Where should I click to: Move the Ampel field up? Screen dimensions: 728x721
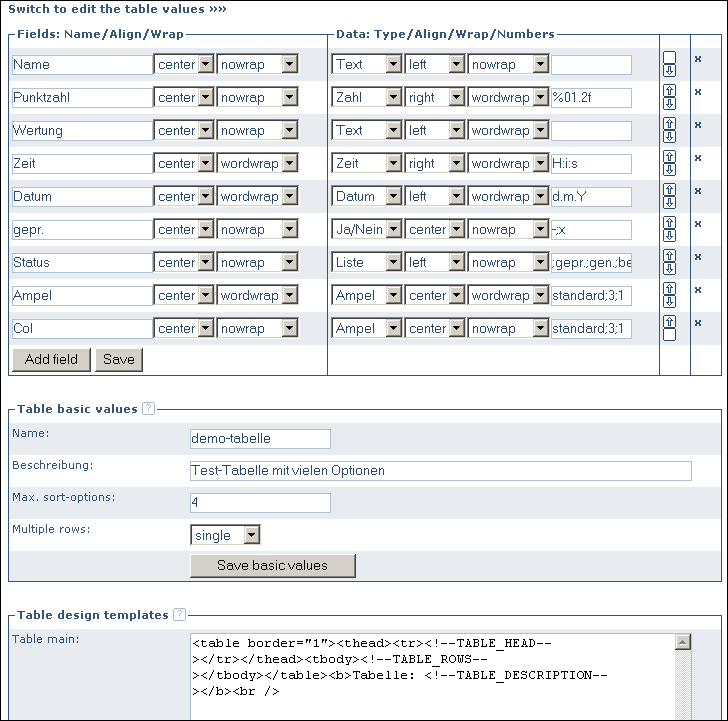[669, 288]
